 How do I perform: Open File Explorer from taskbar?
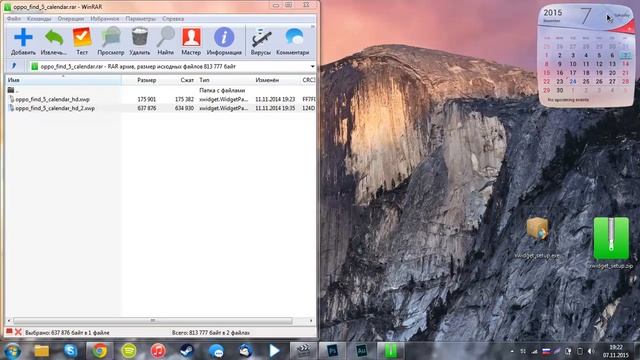pos(42,351)
